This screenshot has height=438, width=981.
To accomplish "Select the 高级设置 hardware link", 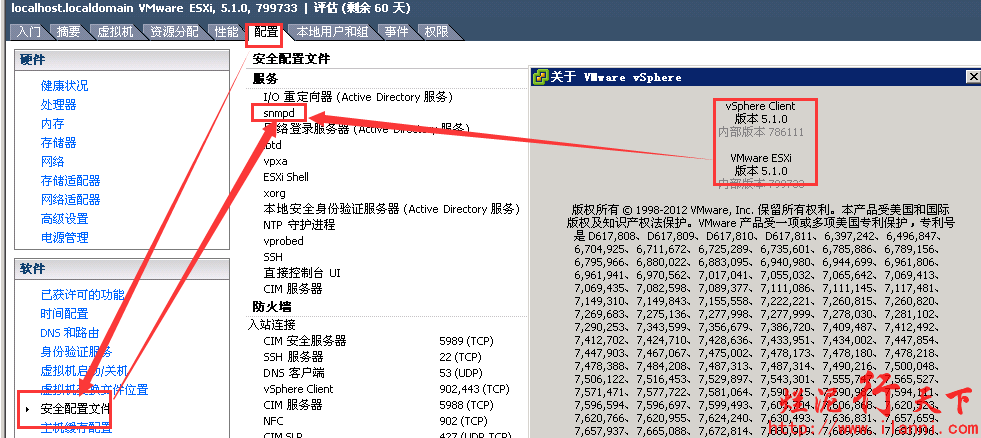I will click(x=64, y=219).
